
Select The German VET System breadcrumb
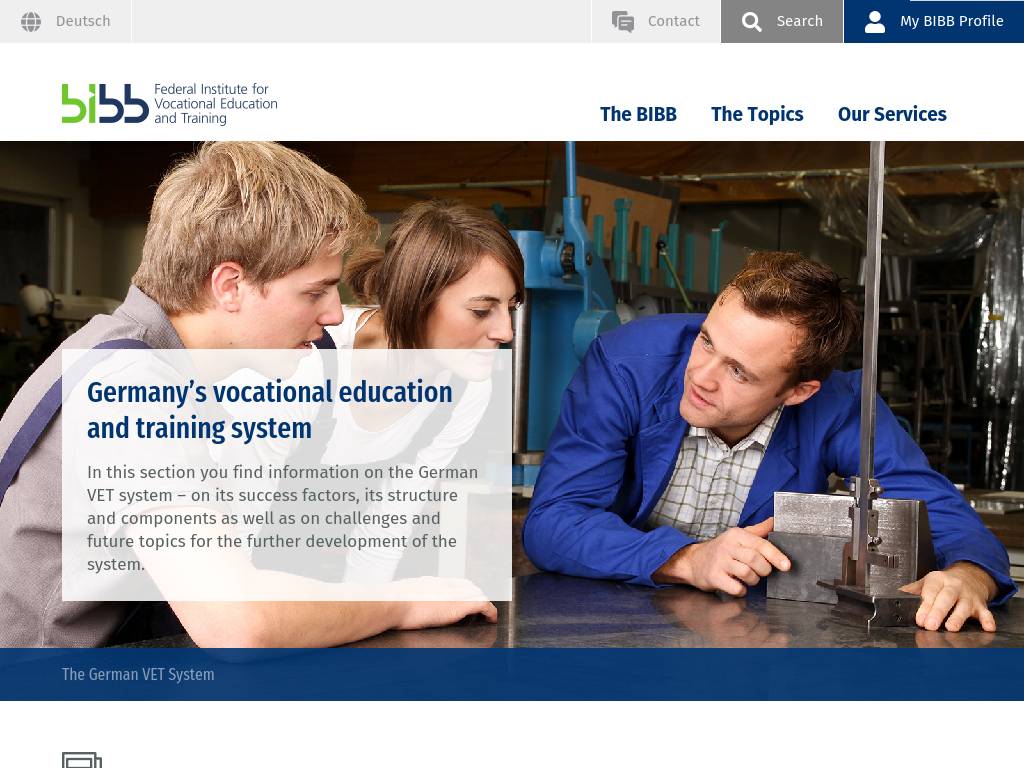138,674
